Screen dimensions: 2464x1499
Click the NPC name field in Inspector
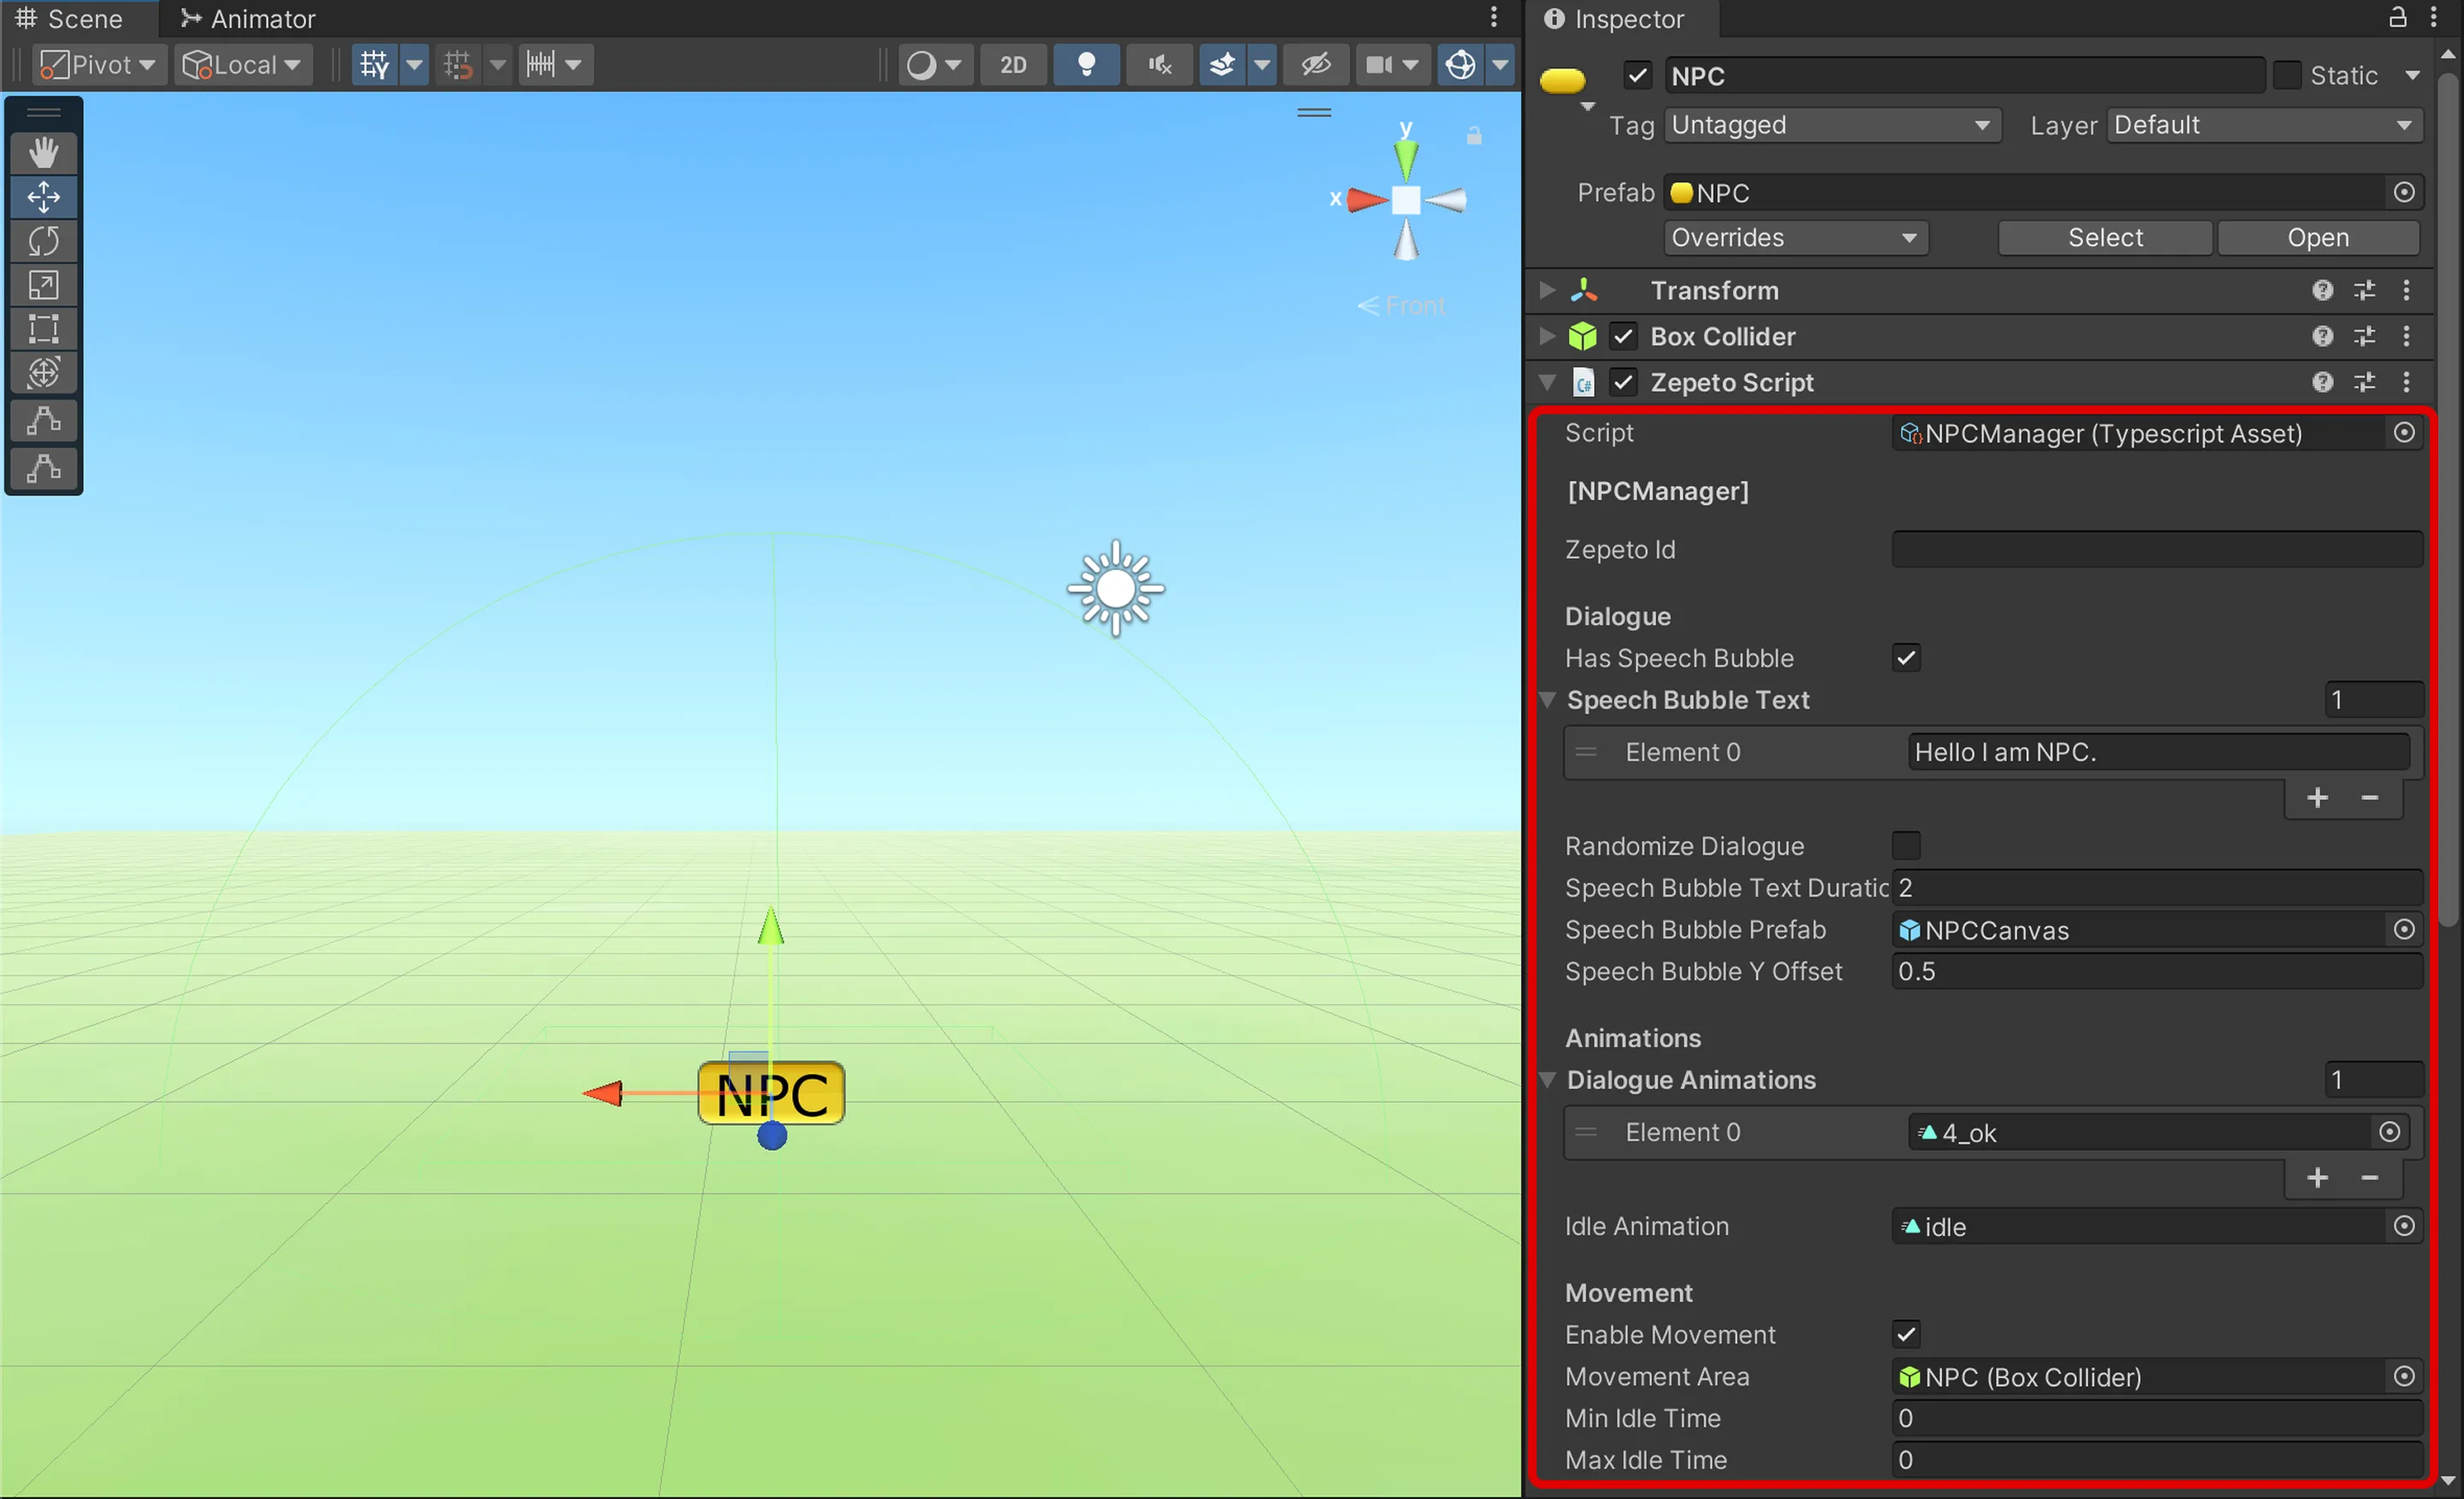[1964, 76]
